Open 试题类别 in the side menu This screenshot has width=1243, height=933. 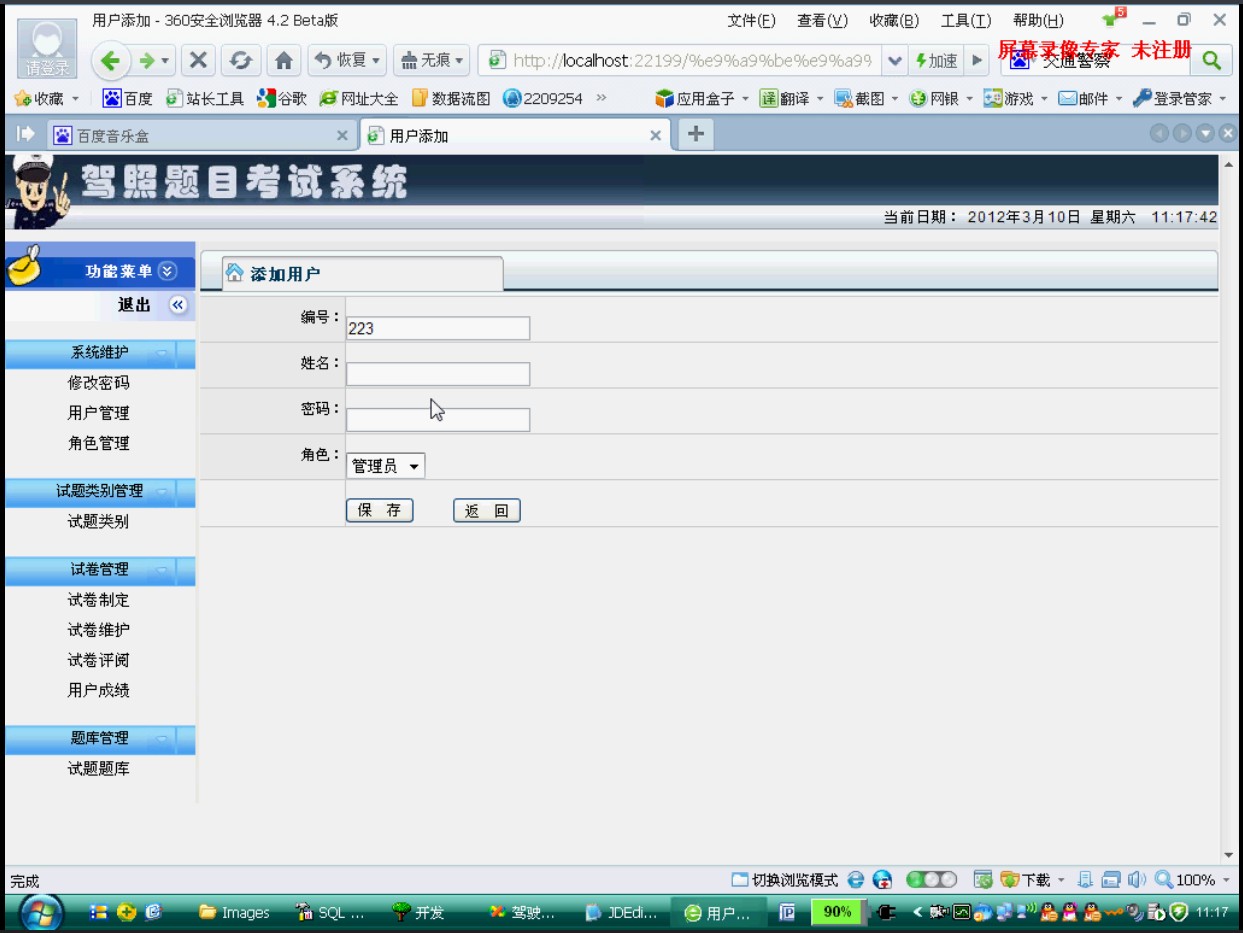click(x=98, y=521)
